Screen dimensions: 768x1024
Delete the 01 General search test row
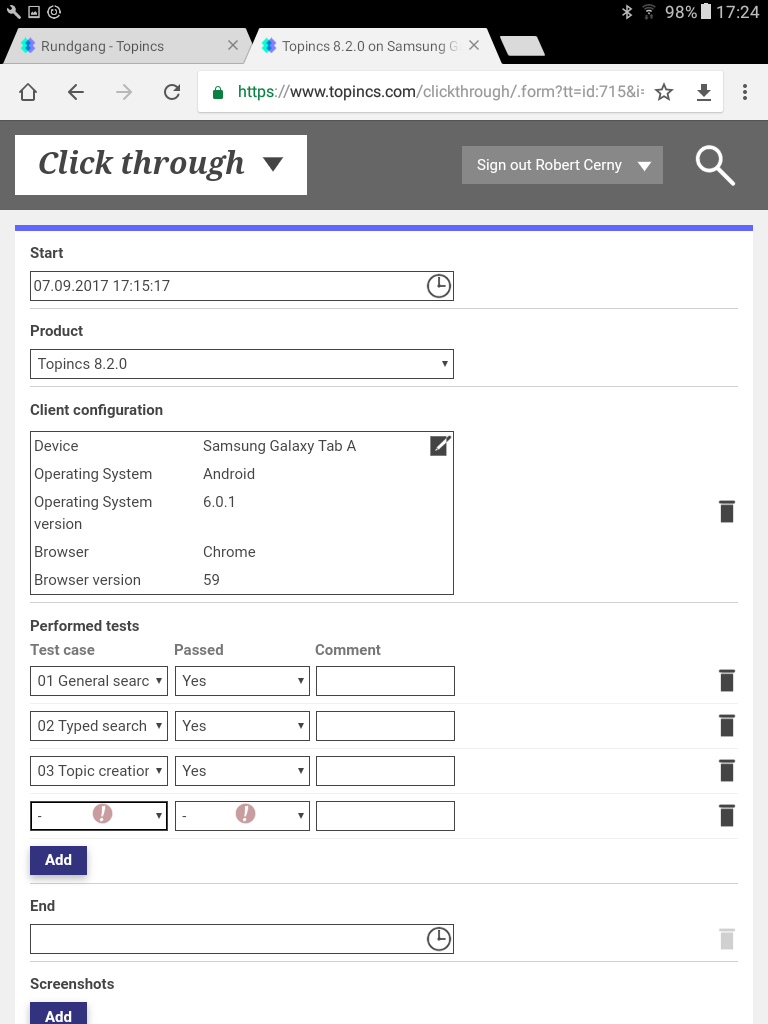[727, 681]
